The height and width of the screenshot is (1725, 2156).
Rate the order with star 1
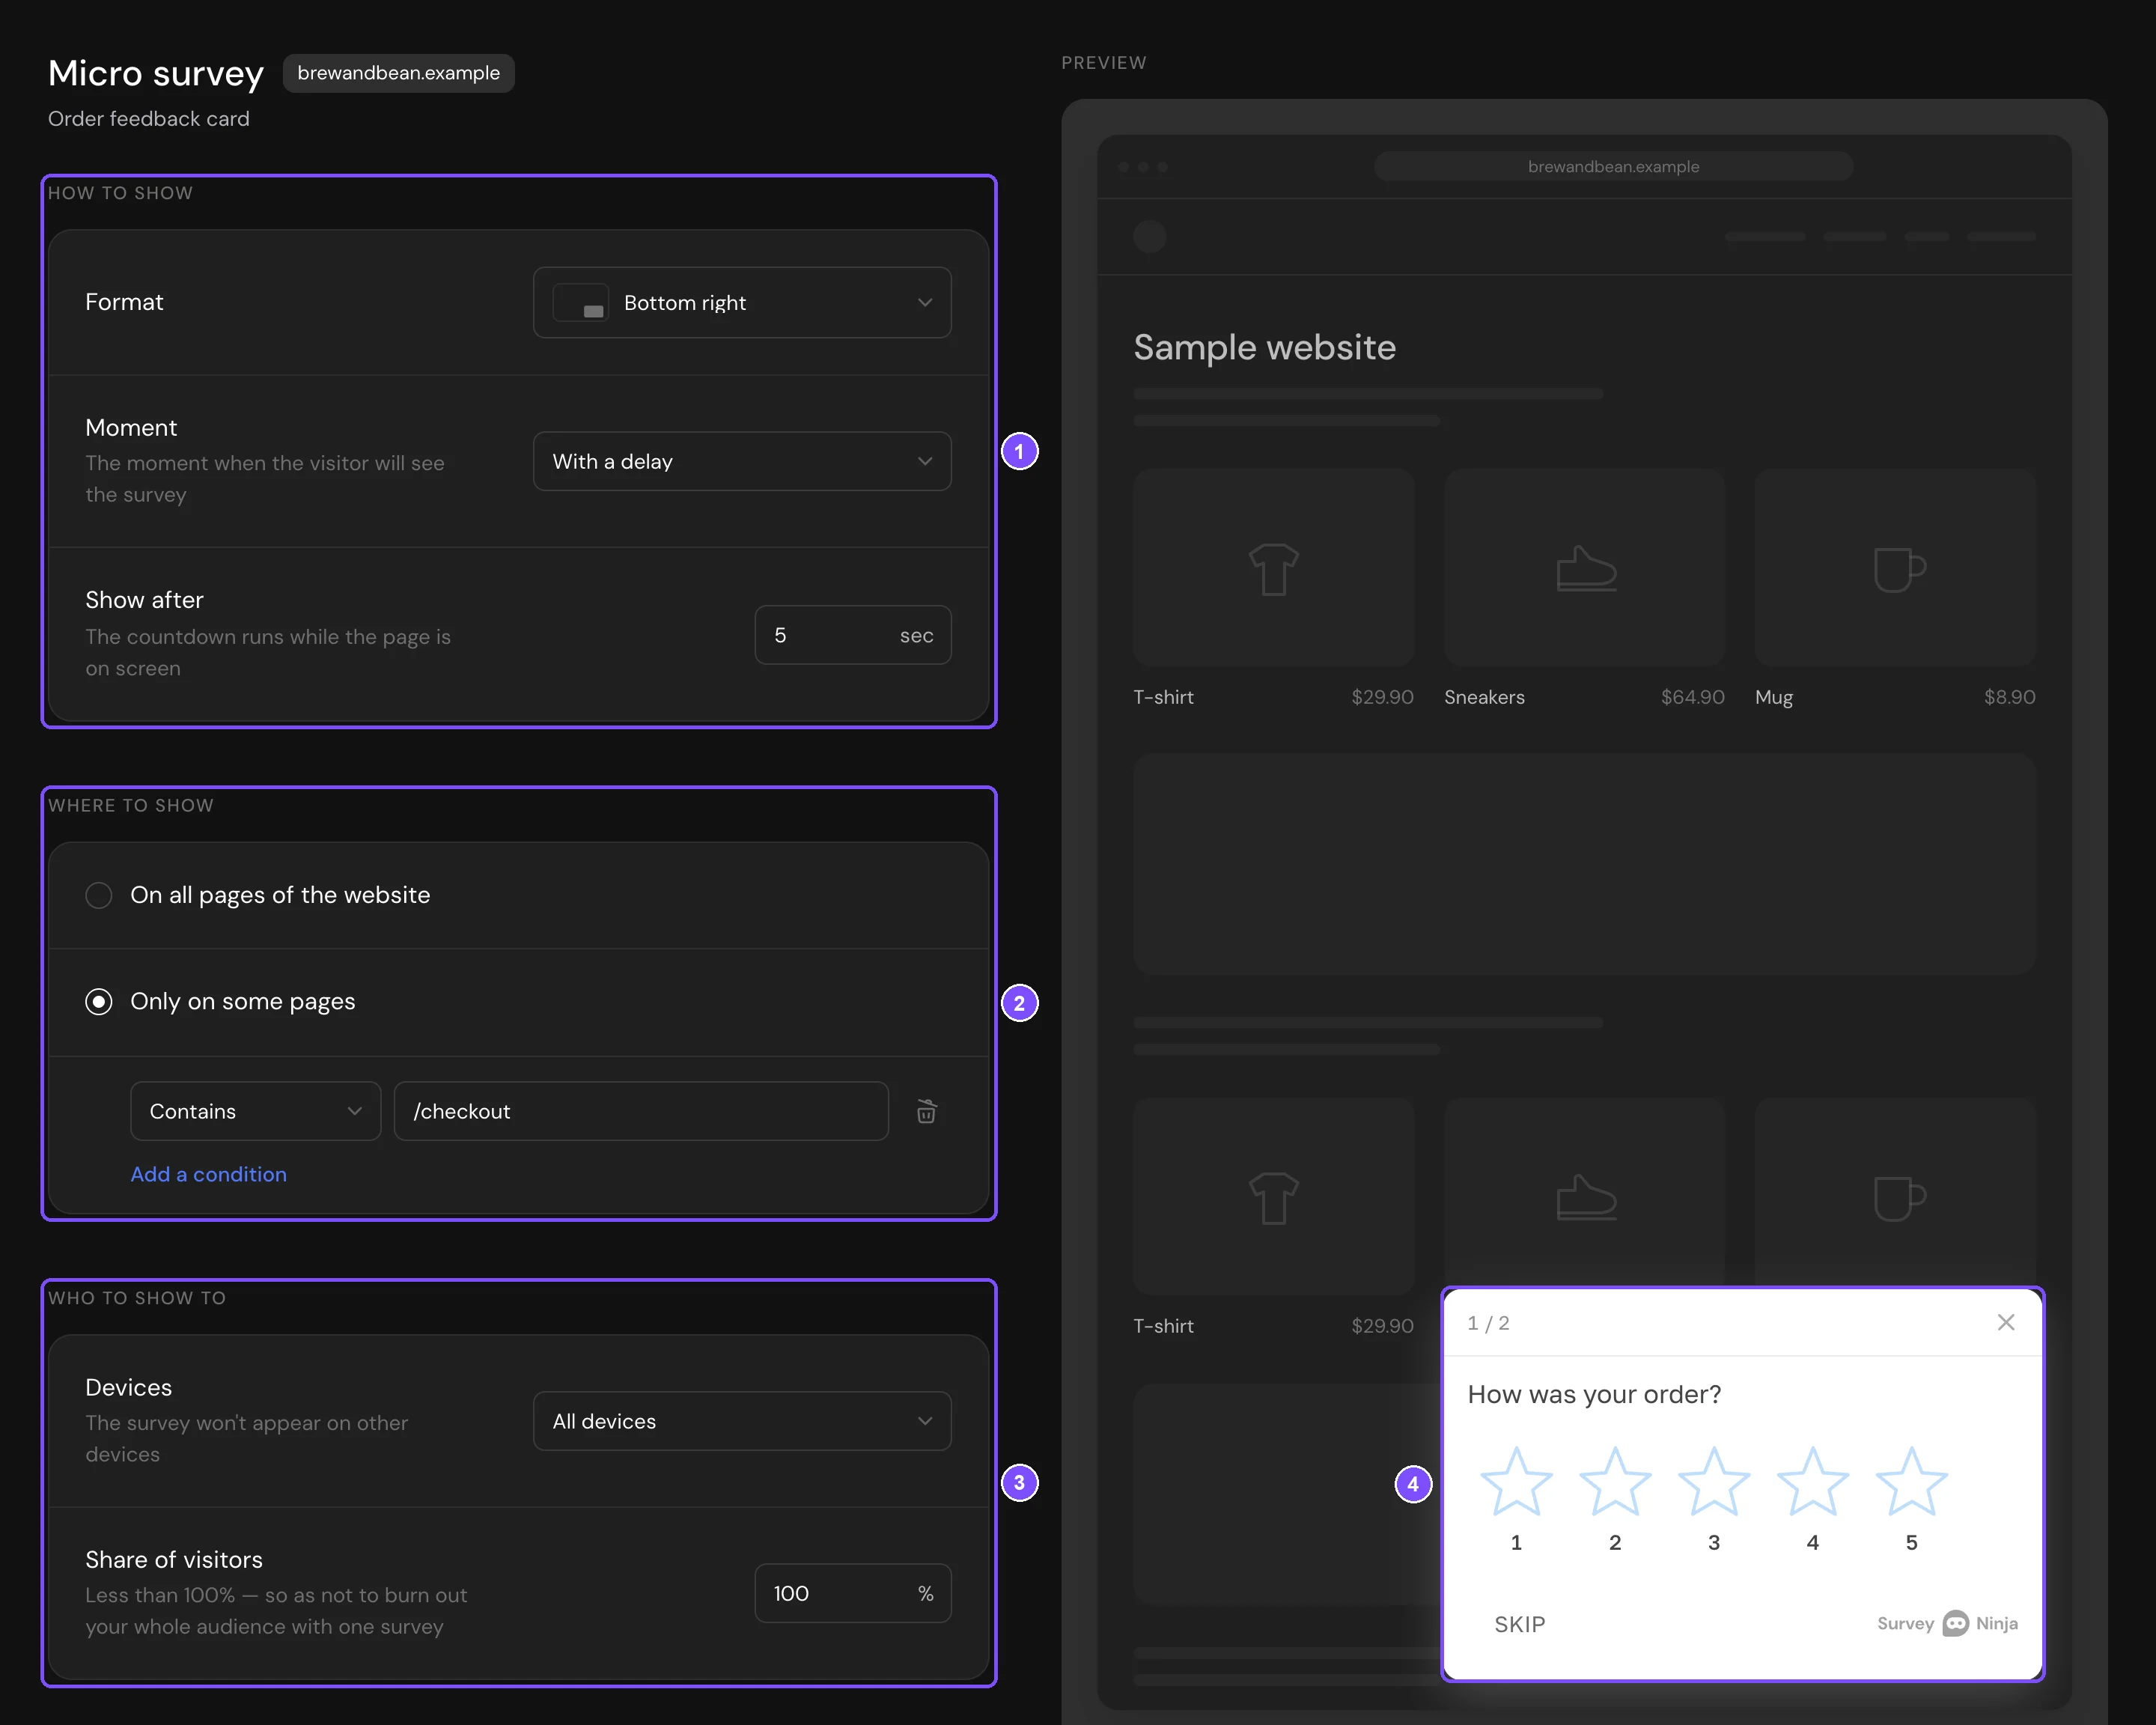pyautogui.click(x=1516, y=1482)
